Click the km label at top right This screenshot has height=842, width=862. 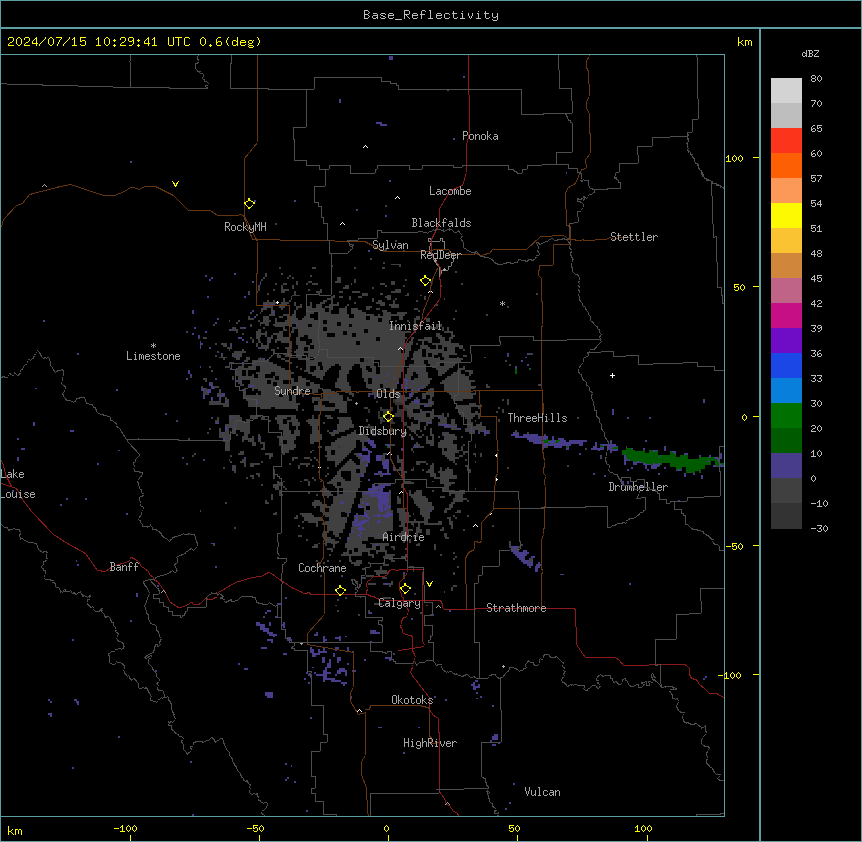[x=744, y=42]
